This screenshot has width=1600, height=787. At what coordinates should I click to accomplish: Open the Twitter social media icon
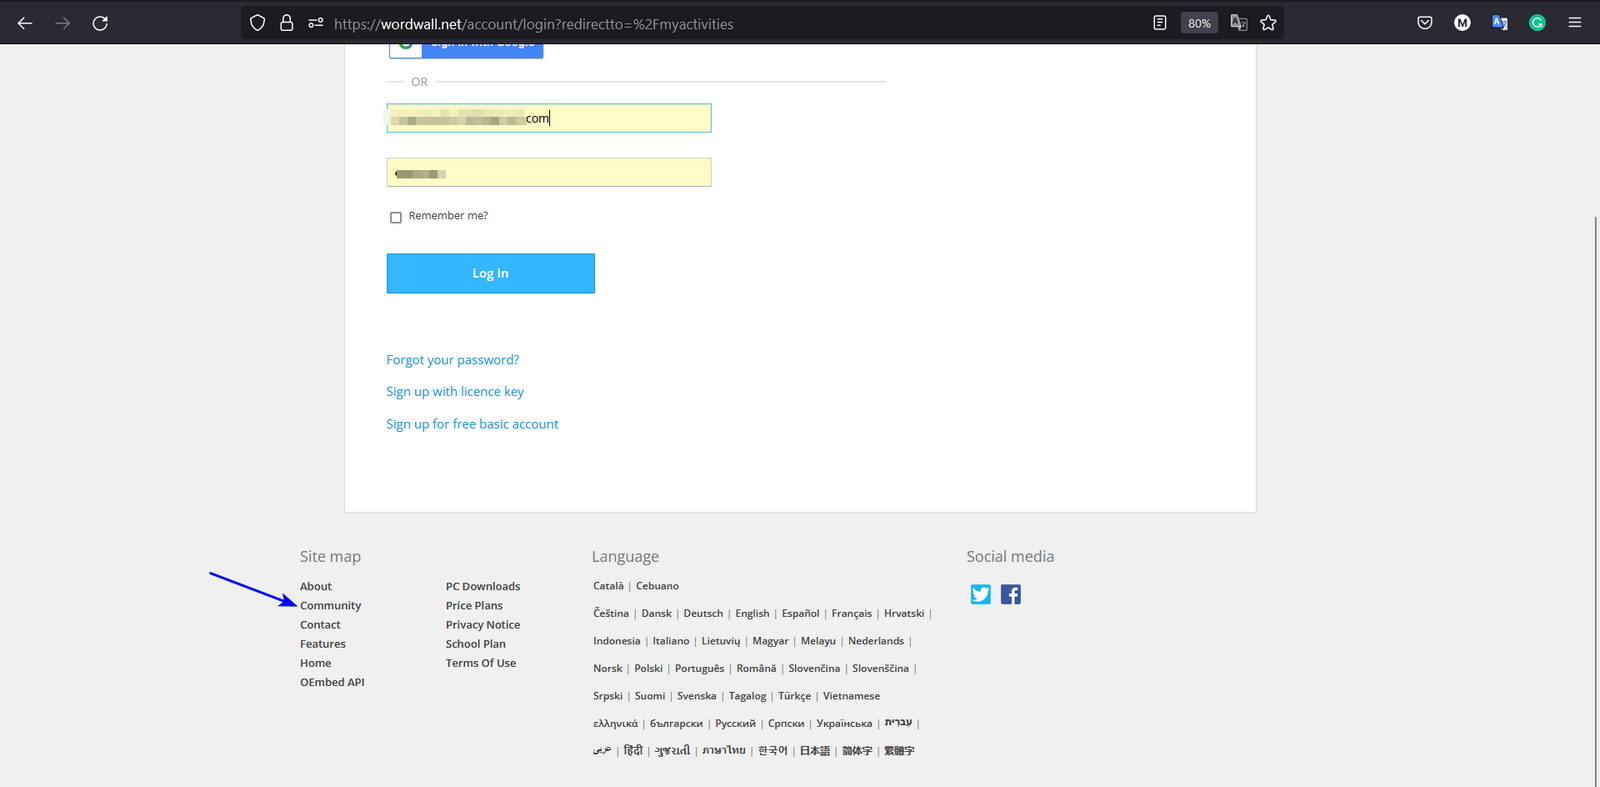[x=980, y=595]
